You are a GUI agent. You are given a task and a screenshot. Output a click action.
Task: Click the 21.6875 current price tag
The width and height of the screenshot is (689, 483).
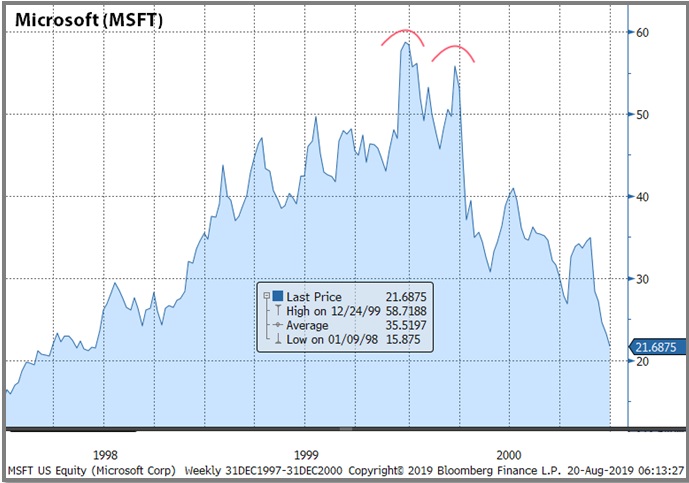pyautogui.click(x=658, y=346)
